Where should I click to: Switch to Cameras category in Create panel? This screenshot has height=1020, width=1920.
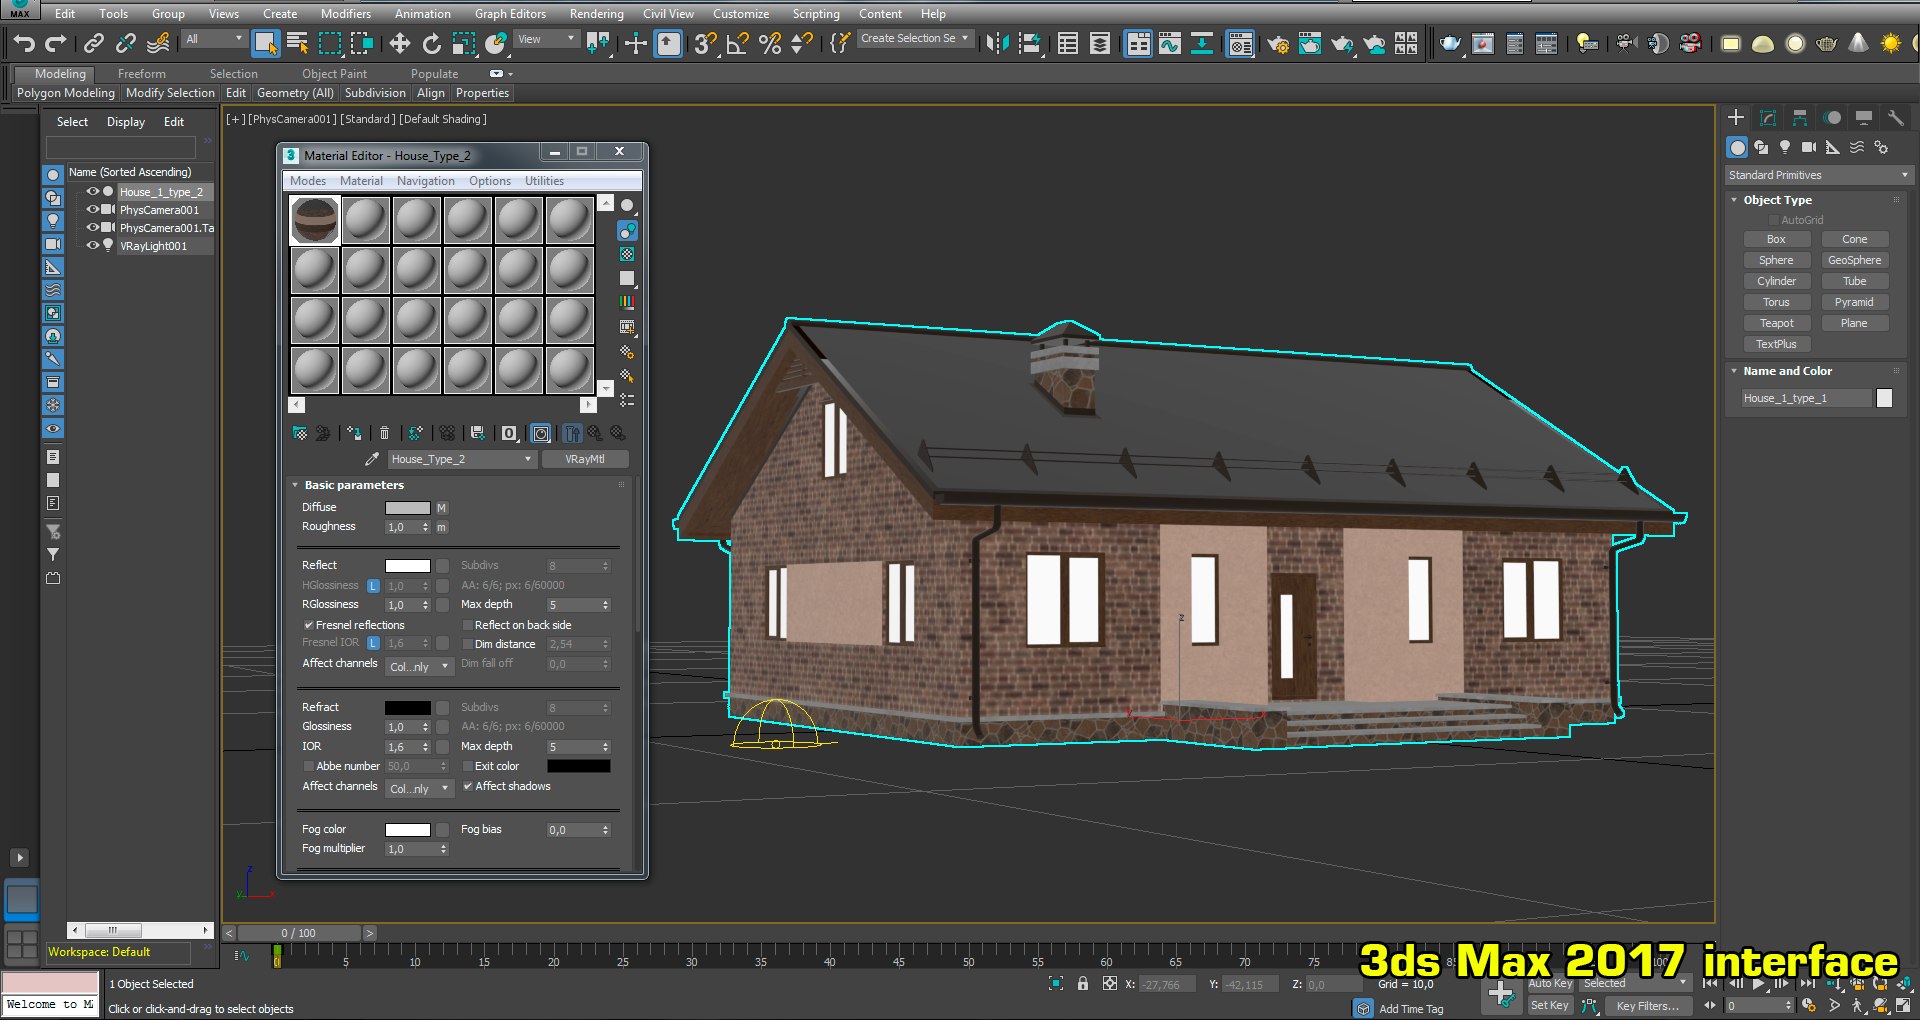(x=1808, y=147)
